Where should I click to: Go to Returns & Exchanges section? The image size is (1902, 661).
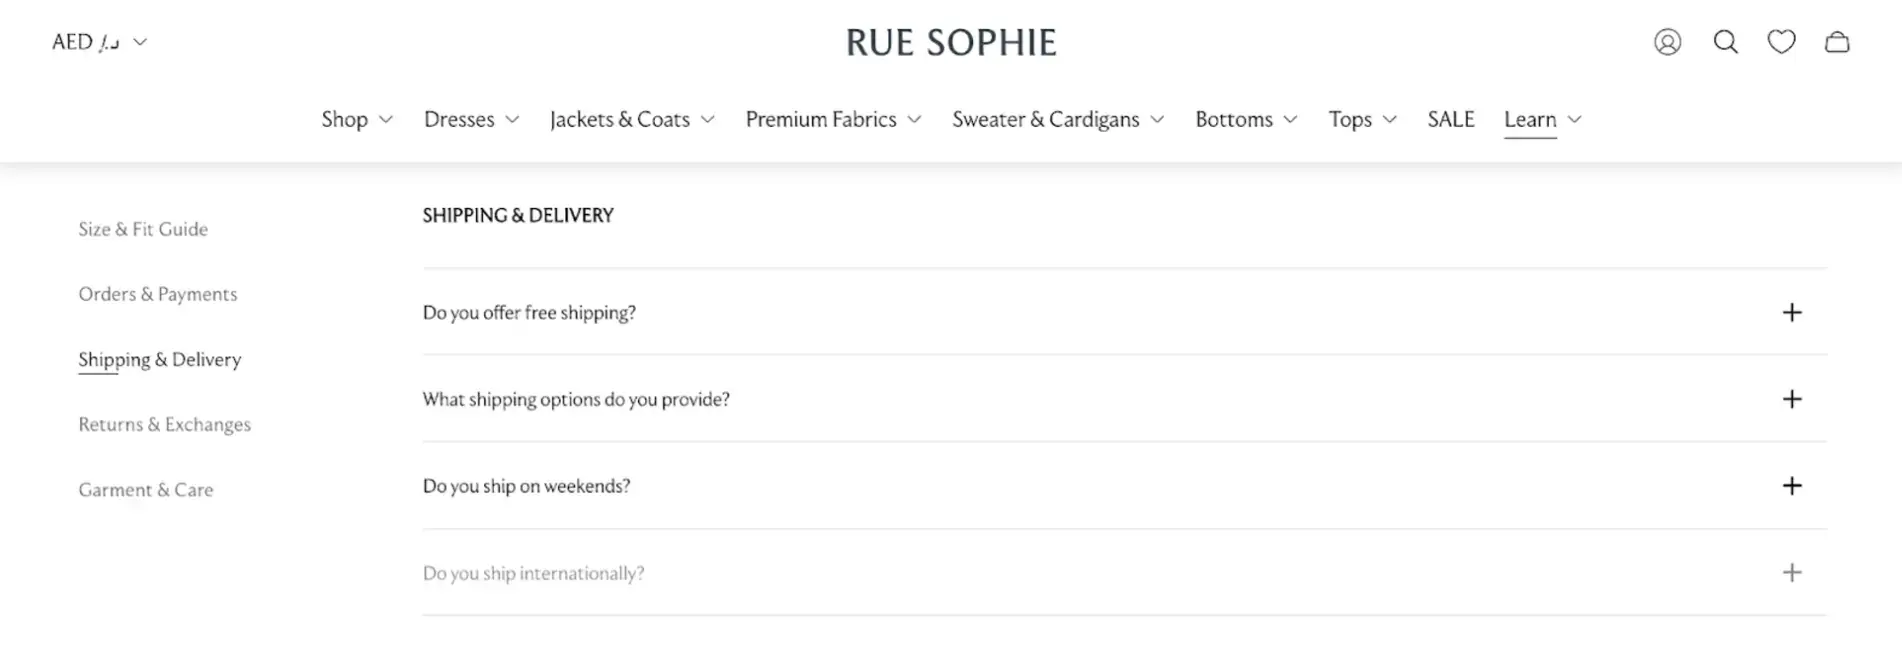point(165,424)
